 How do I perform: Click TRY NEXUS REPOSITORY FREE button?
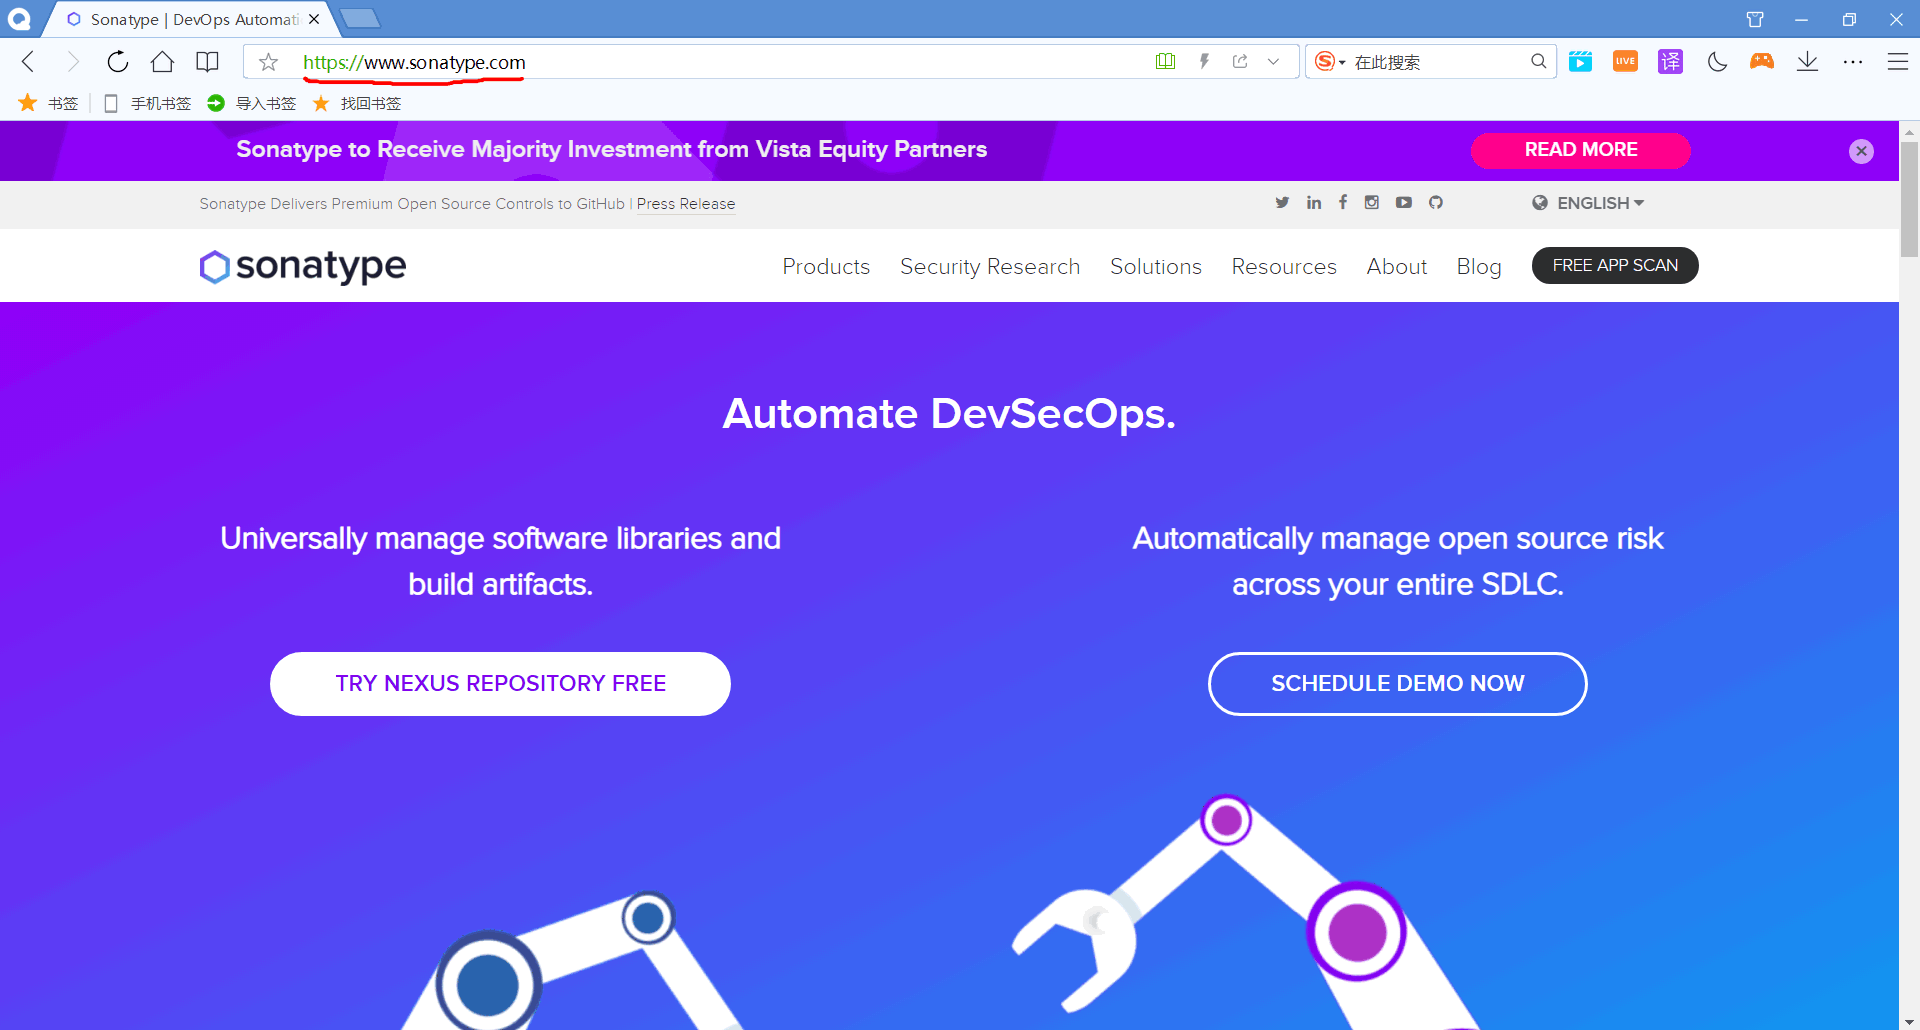coord(500,683)
